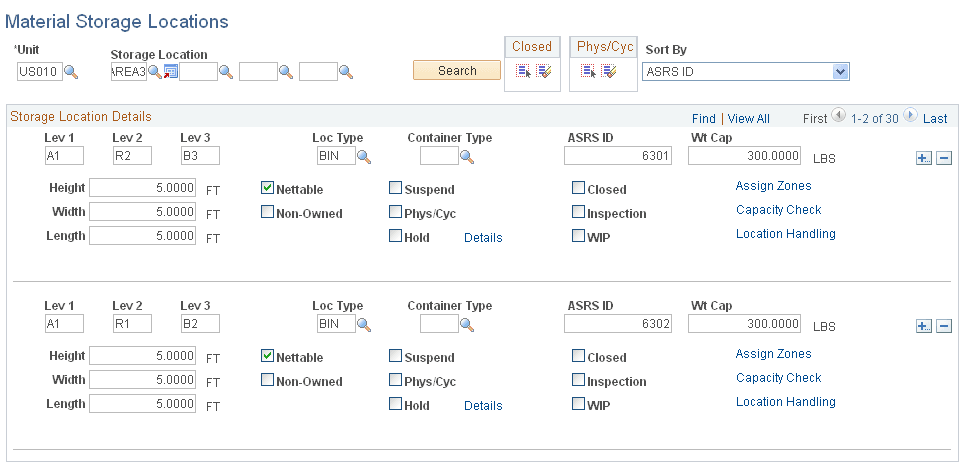Tick Closed checkbox in the second location
This screenshot has width=967, height=472.
(578, 355)
